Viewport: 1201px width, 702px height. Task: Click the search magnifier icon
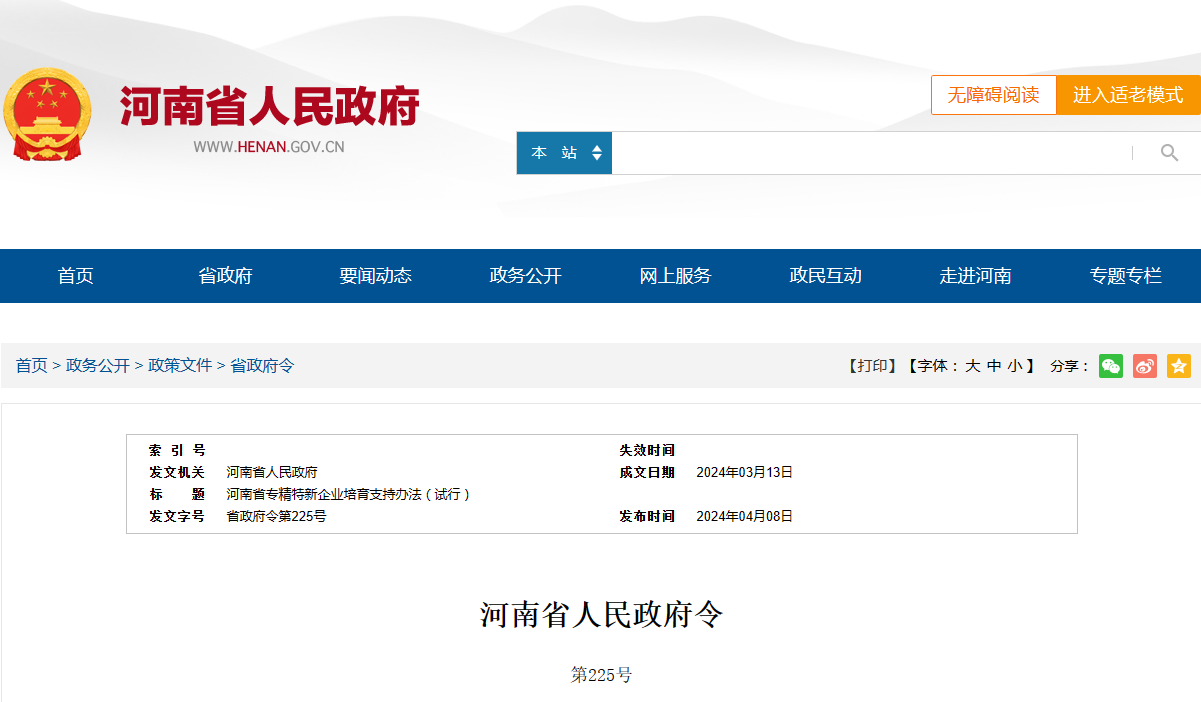1169,153
